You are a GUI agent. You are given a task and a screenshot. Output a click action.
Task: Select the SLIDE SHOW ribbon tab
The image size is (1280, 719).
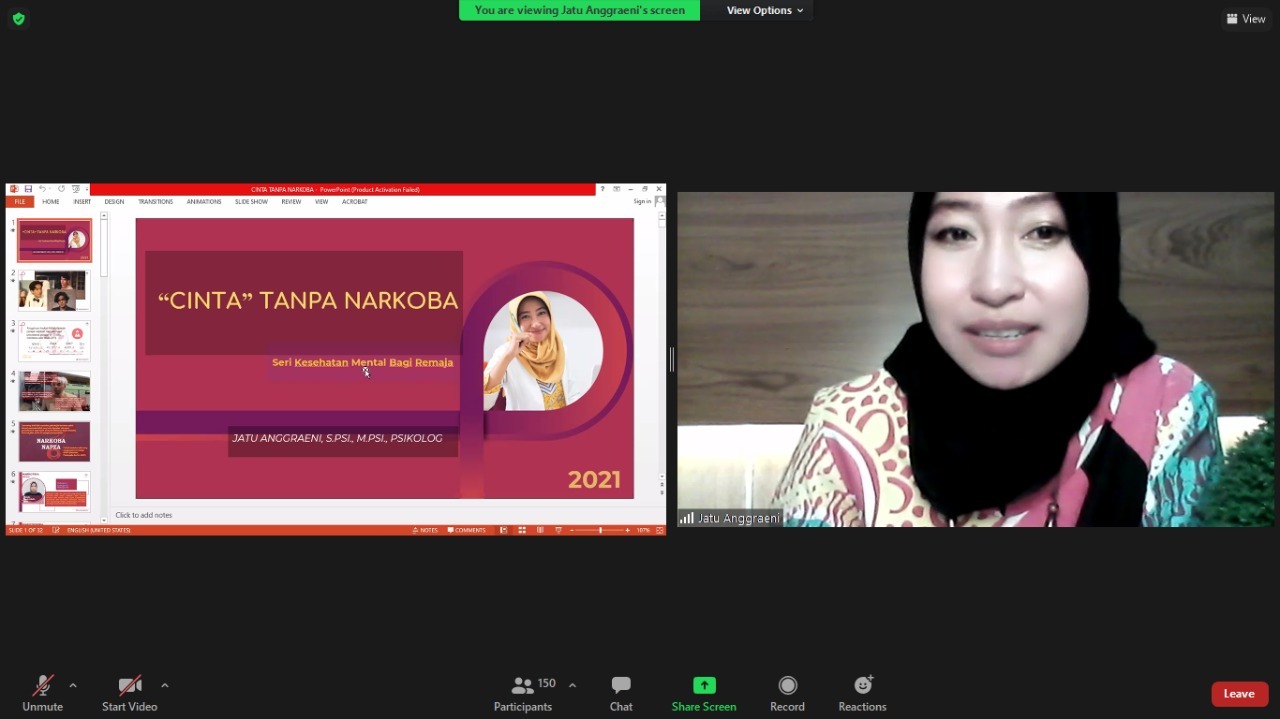(251, 202)
